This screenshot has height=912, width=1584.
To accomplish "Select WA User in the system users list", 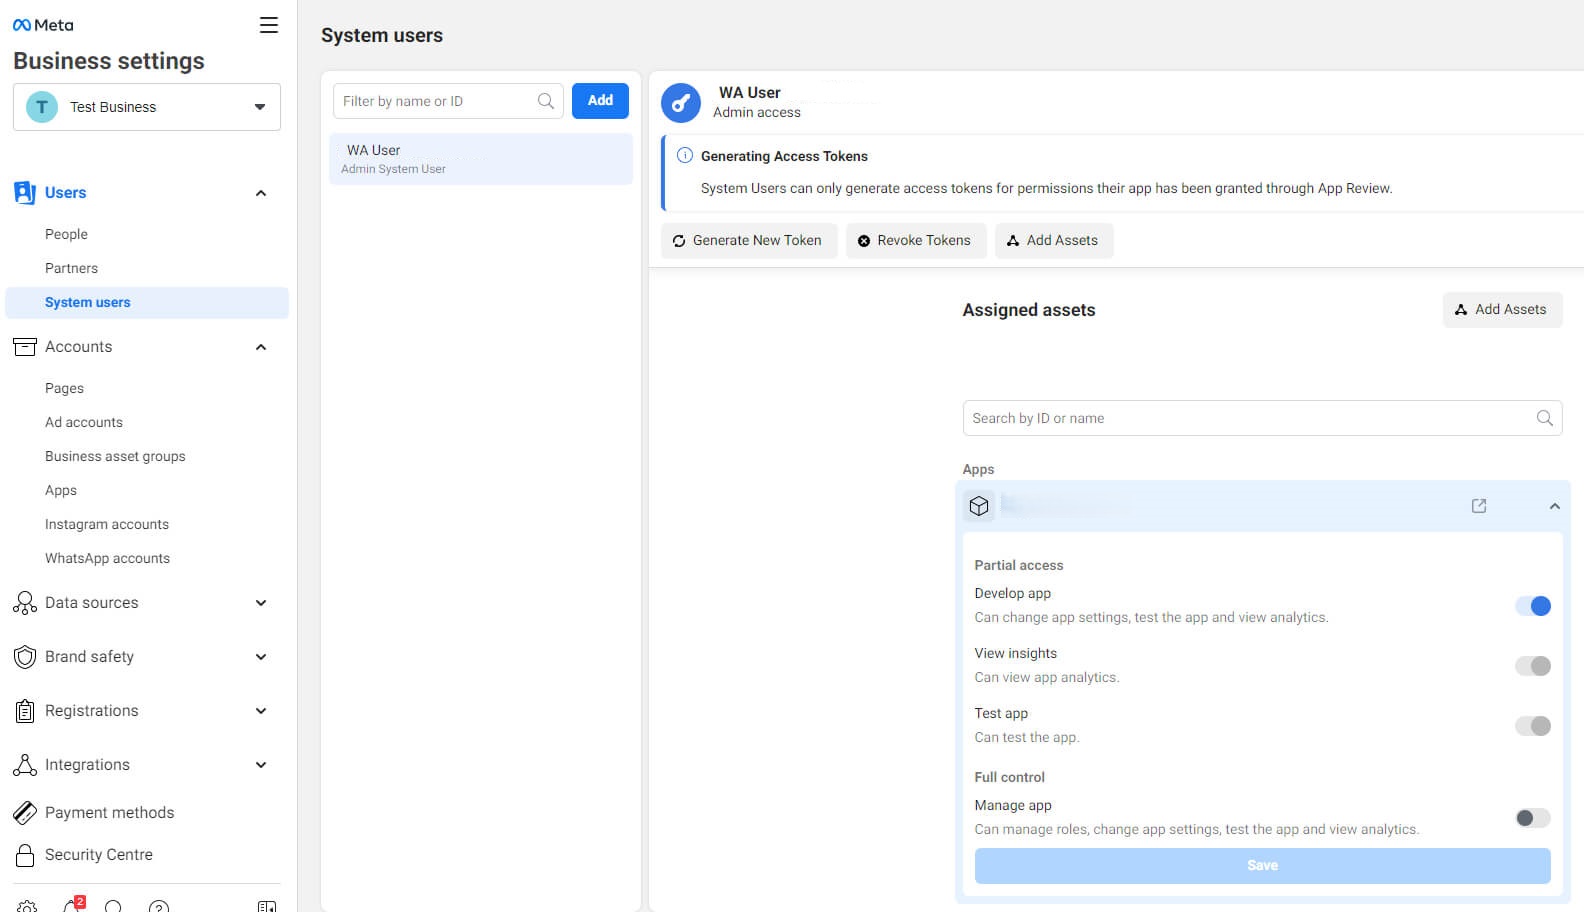I will pos(481,159).
